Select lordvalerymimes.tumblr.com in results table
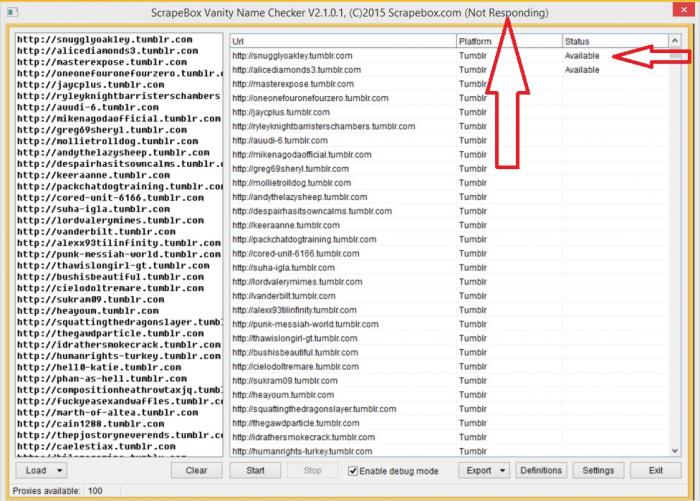The height and width of the screenshot is (501, 700). click(297, 282)
